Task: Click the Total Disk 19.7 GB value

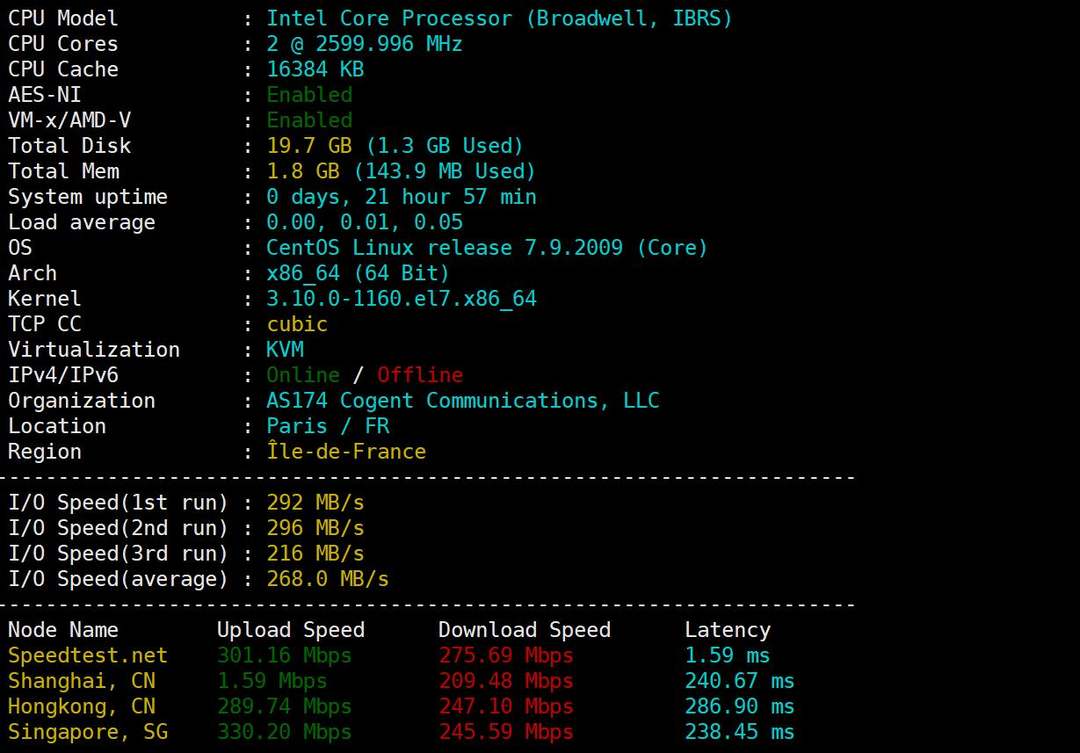Action: [x=309, y=146]
